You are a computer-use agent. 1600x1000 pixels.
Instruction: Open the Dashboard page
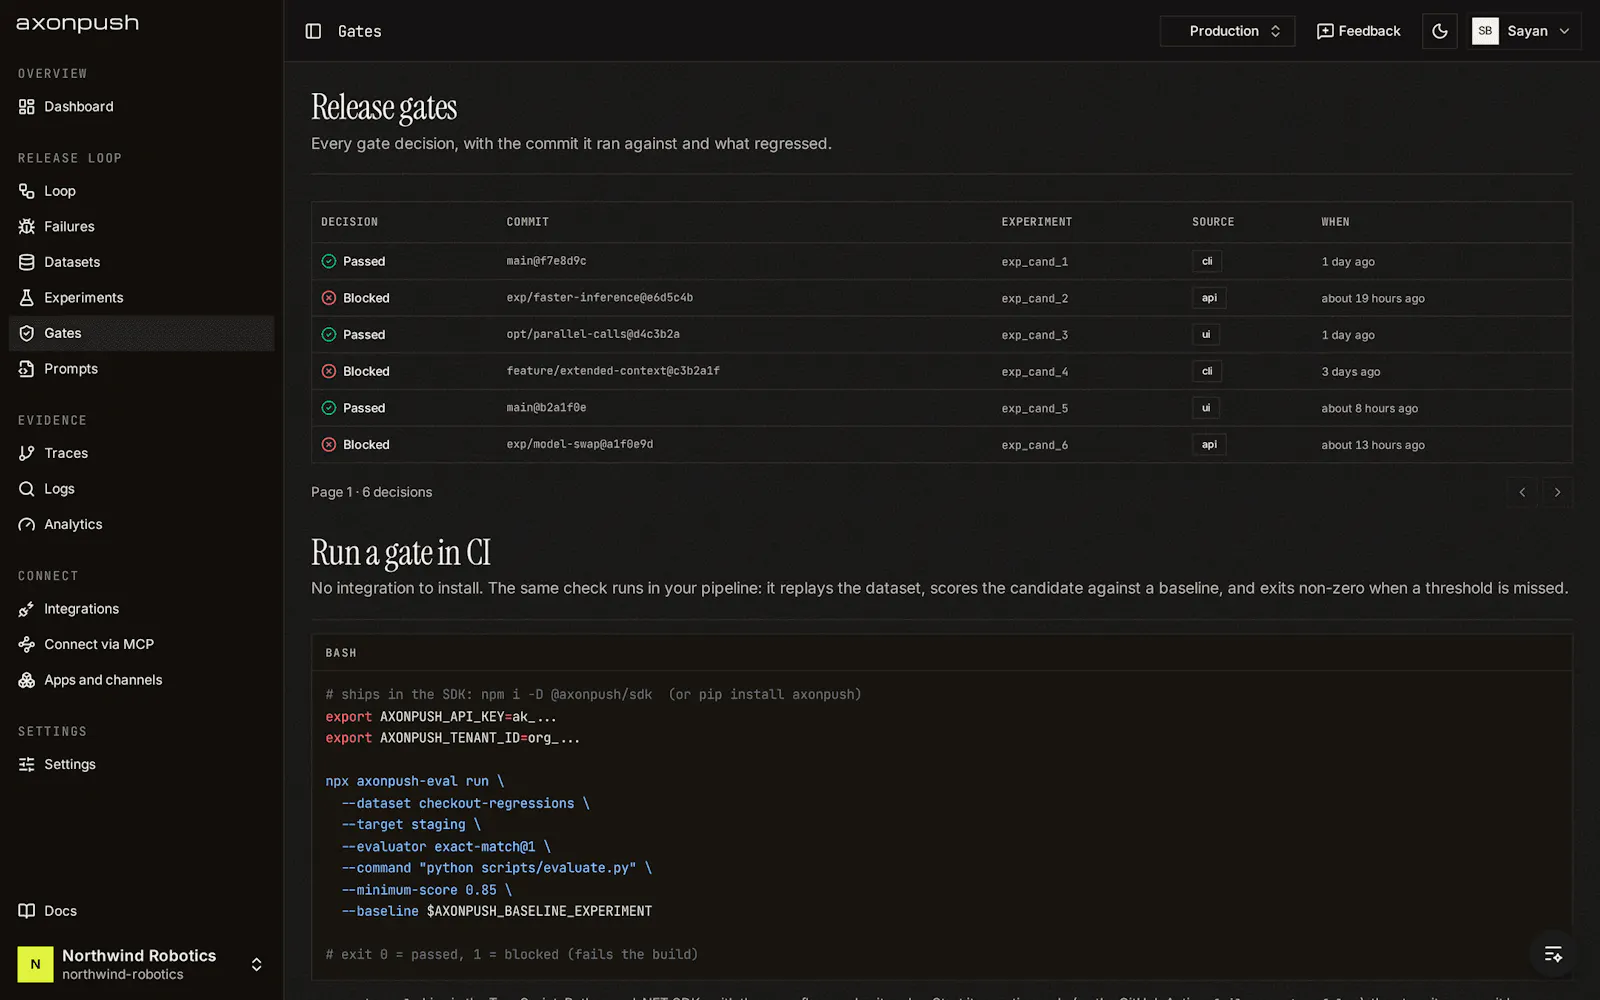point(141,107)
